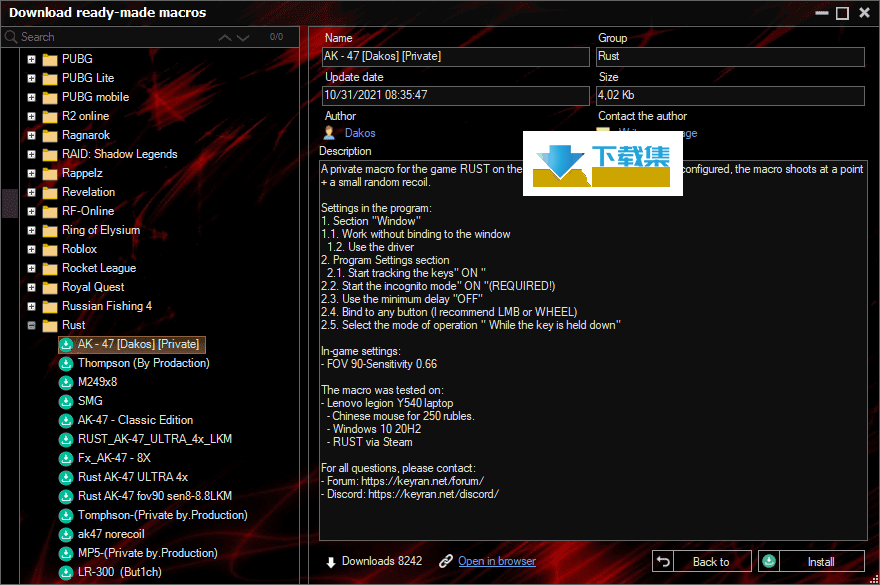Click the download icon for AK-47 - Classic Edition
The height and width of the screenshot is (585, 880).
click(x=66, y=421)
